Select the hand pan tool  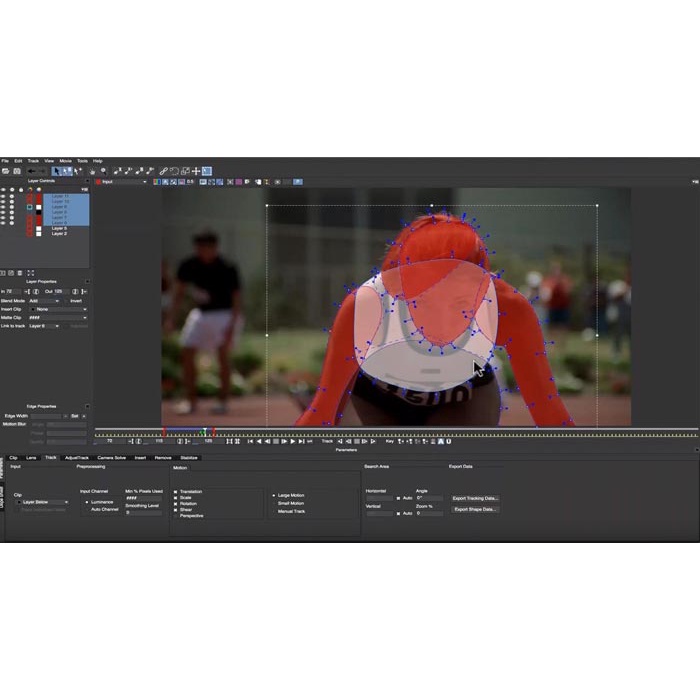pos(91,171)
